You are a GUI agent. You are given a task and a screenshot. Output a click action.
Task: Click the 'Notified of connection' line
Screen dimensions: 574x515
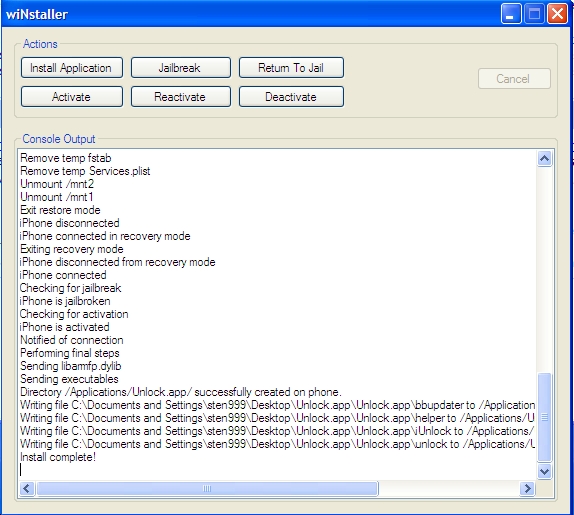pyautogui.click(x=72, y=340)
